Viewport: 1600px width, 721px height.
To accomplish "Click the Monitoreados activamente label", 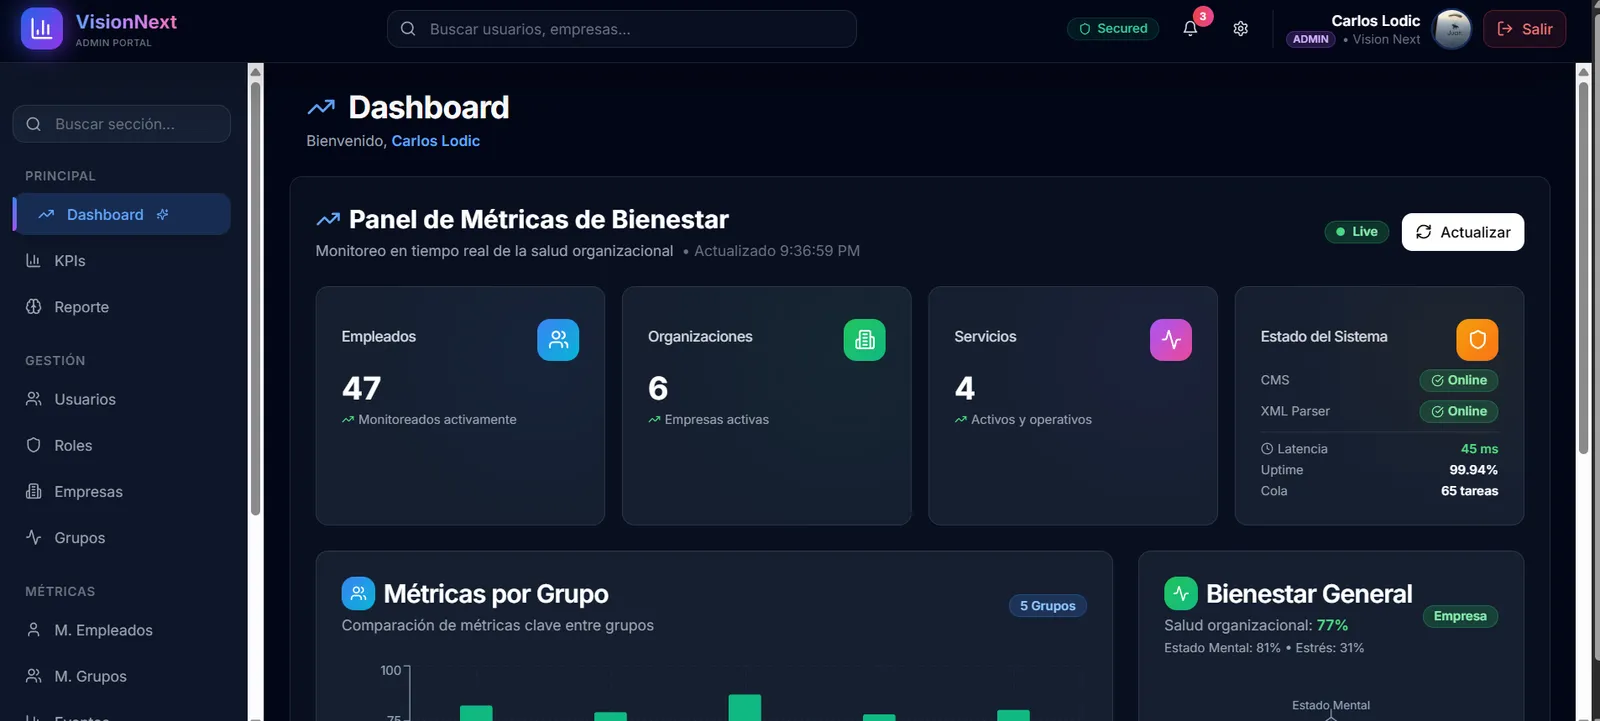I will coord(438,420).
